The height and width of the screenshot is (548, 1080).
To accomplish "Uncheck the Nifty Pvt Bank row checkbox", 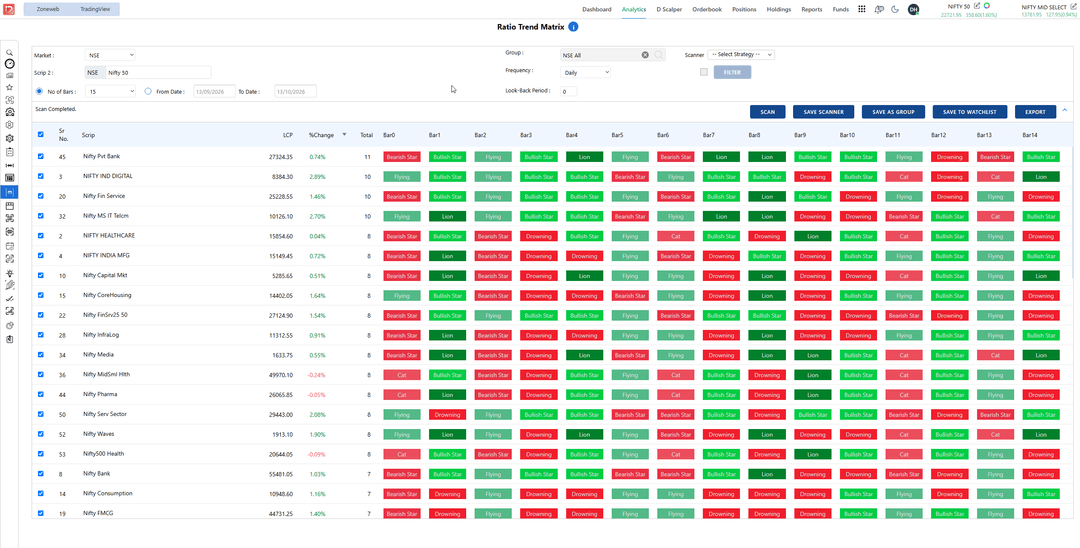I will point(40,156).
